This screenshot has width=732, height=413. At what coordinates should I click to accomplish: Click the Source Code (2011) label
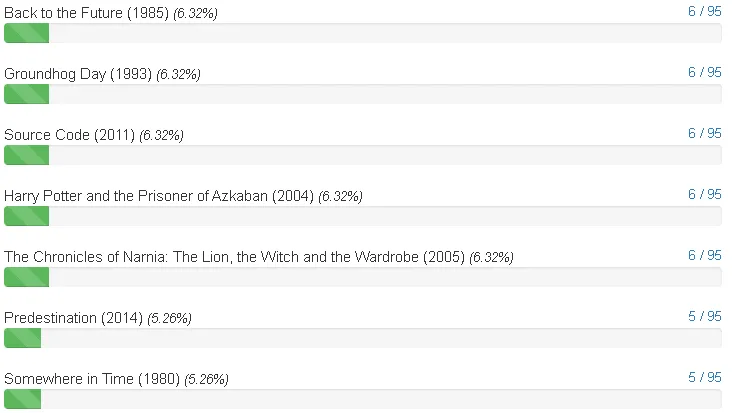pyautogui.click(x=70, y=135)
